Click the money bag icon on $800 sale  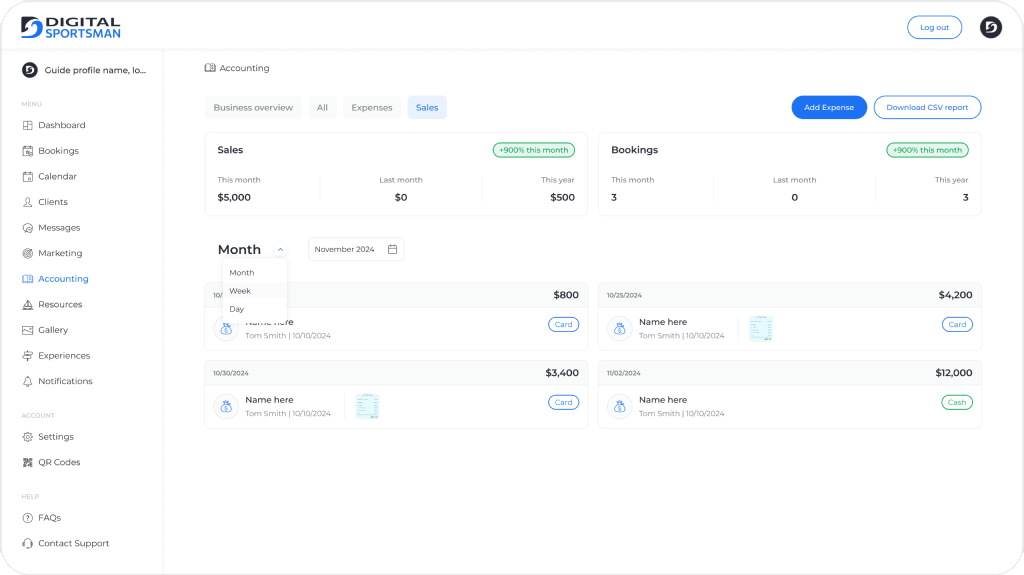[x=227, y=329]
